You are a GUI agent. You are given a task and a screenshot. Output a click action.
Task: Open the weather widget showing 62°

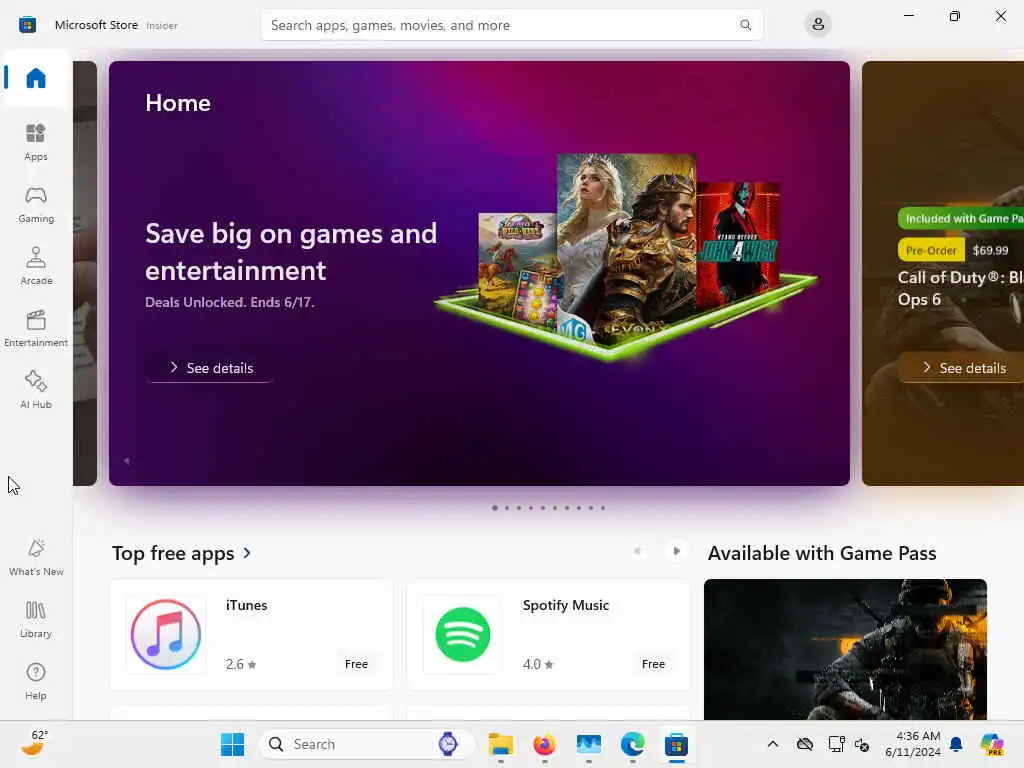pyautogui.click(x=34, y=743)
